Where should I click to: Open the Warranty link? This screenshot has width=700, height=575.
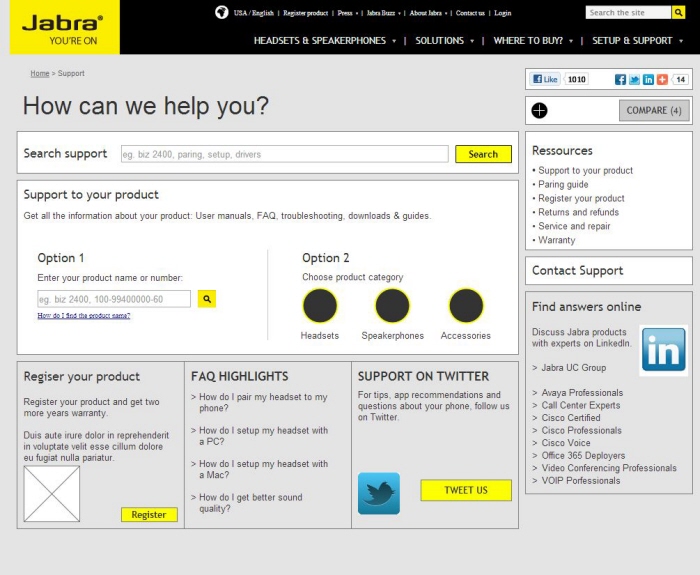click(557, 240)
